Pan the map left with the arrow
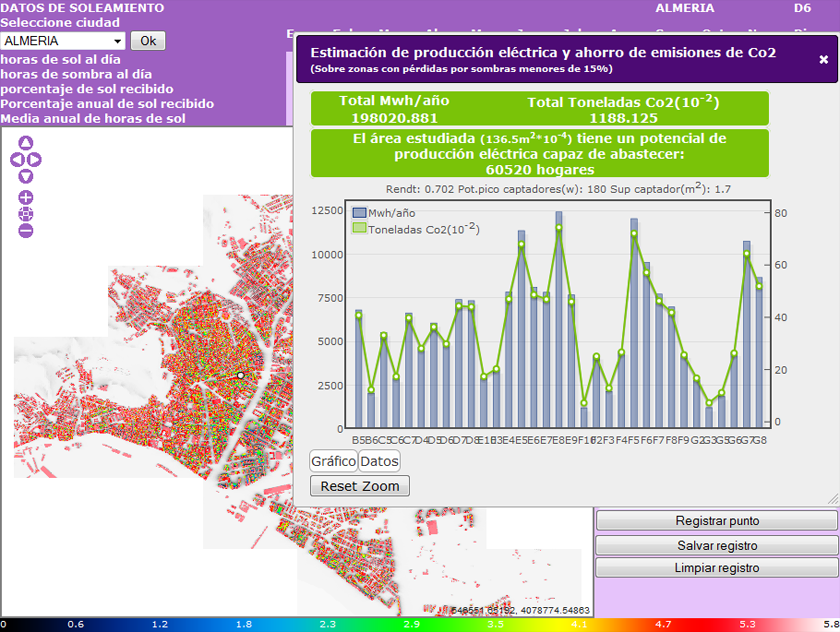840x632 pixels. point(16,159)
